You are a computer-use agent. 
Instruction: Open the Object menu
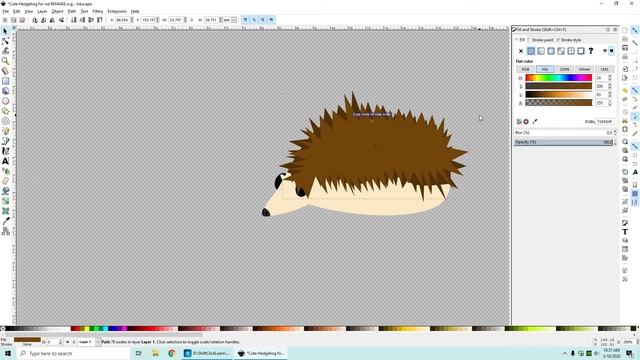57,11
